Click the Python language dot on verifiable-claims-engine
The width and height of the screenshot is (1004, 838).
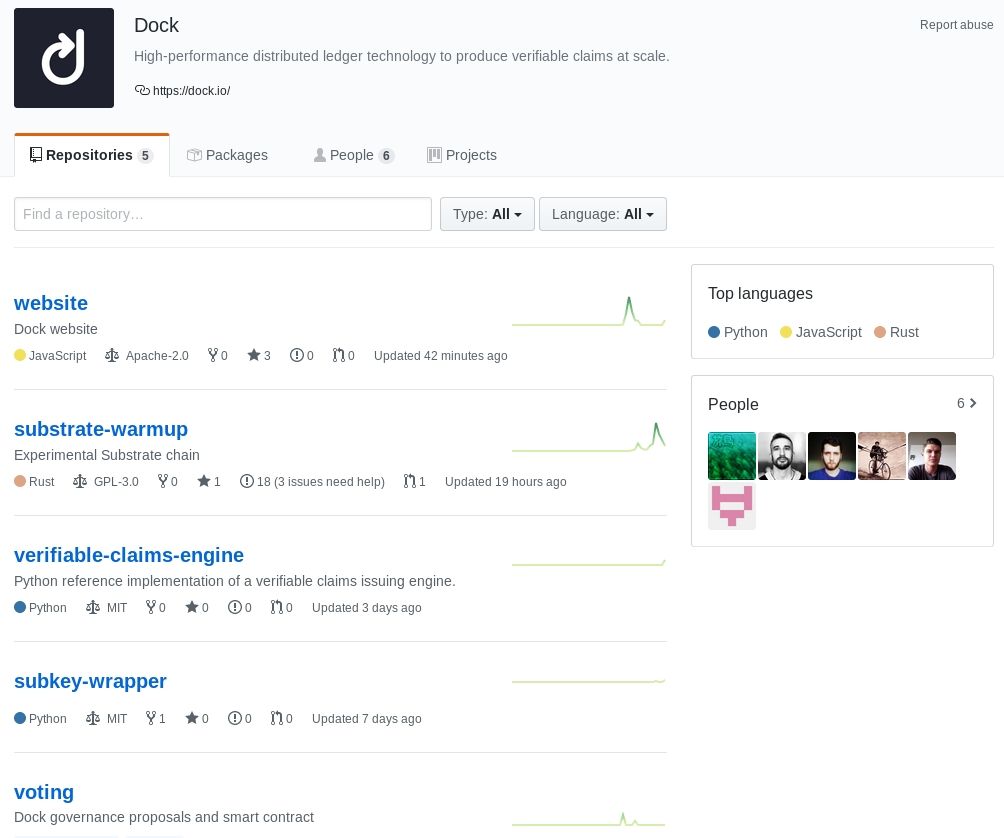pyautogui.click(x=20, y=607)
